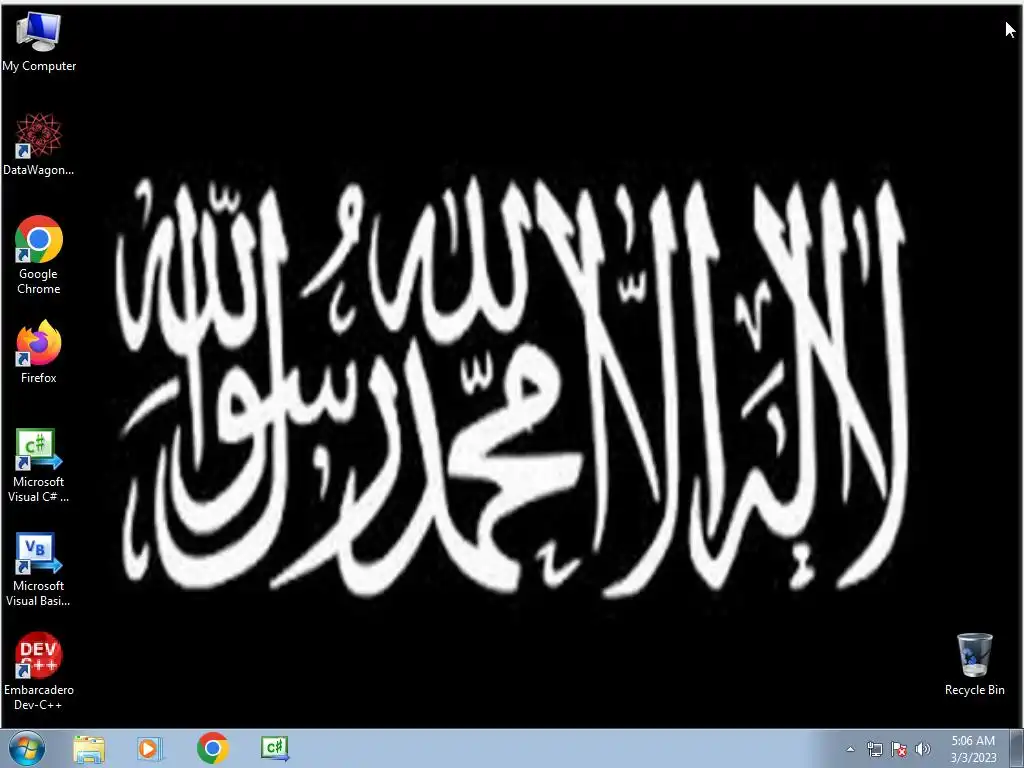Select the Embarcadero Dev-C++ shortcut
The width and height of the screenshot is (1024, 768).
tap(39, 671)
